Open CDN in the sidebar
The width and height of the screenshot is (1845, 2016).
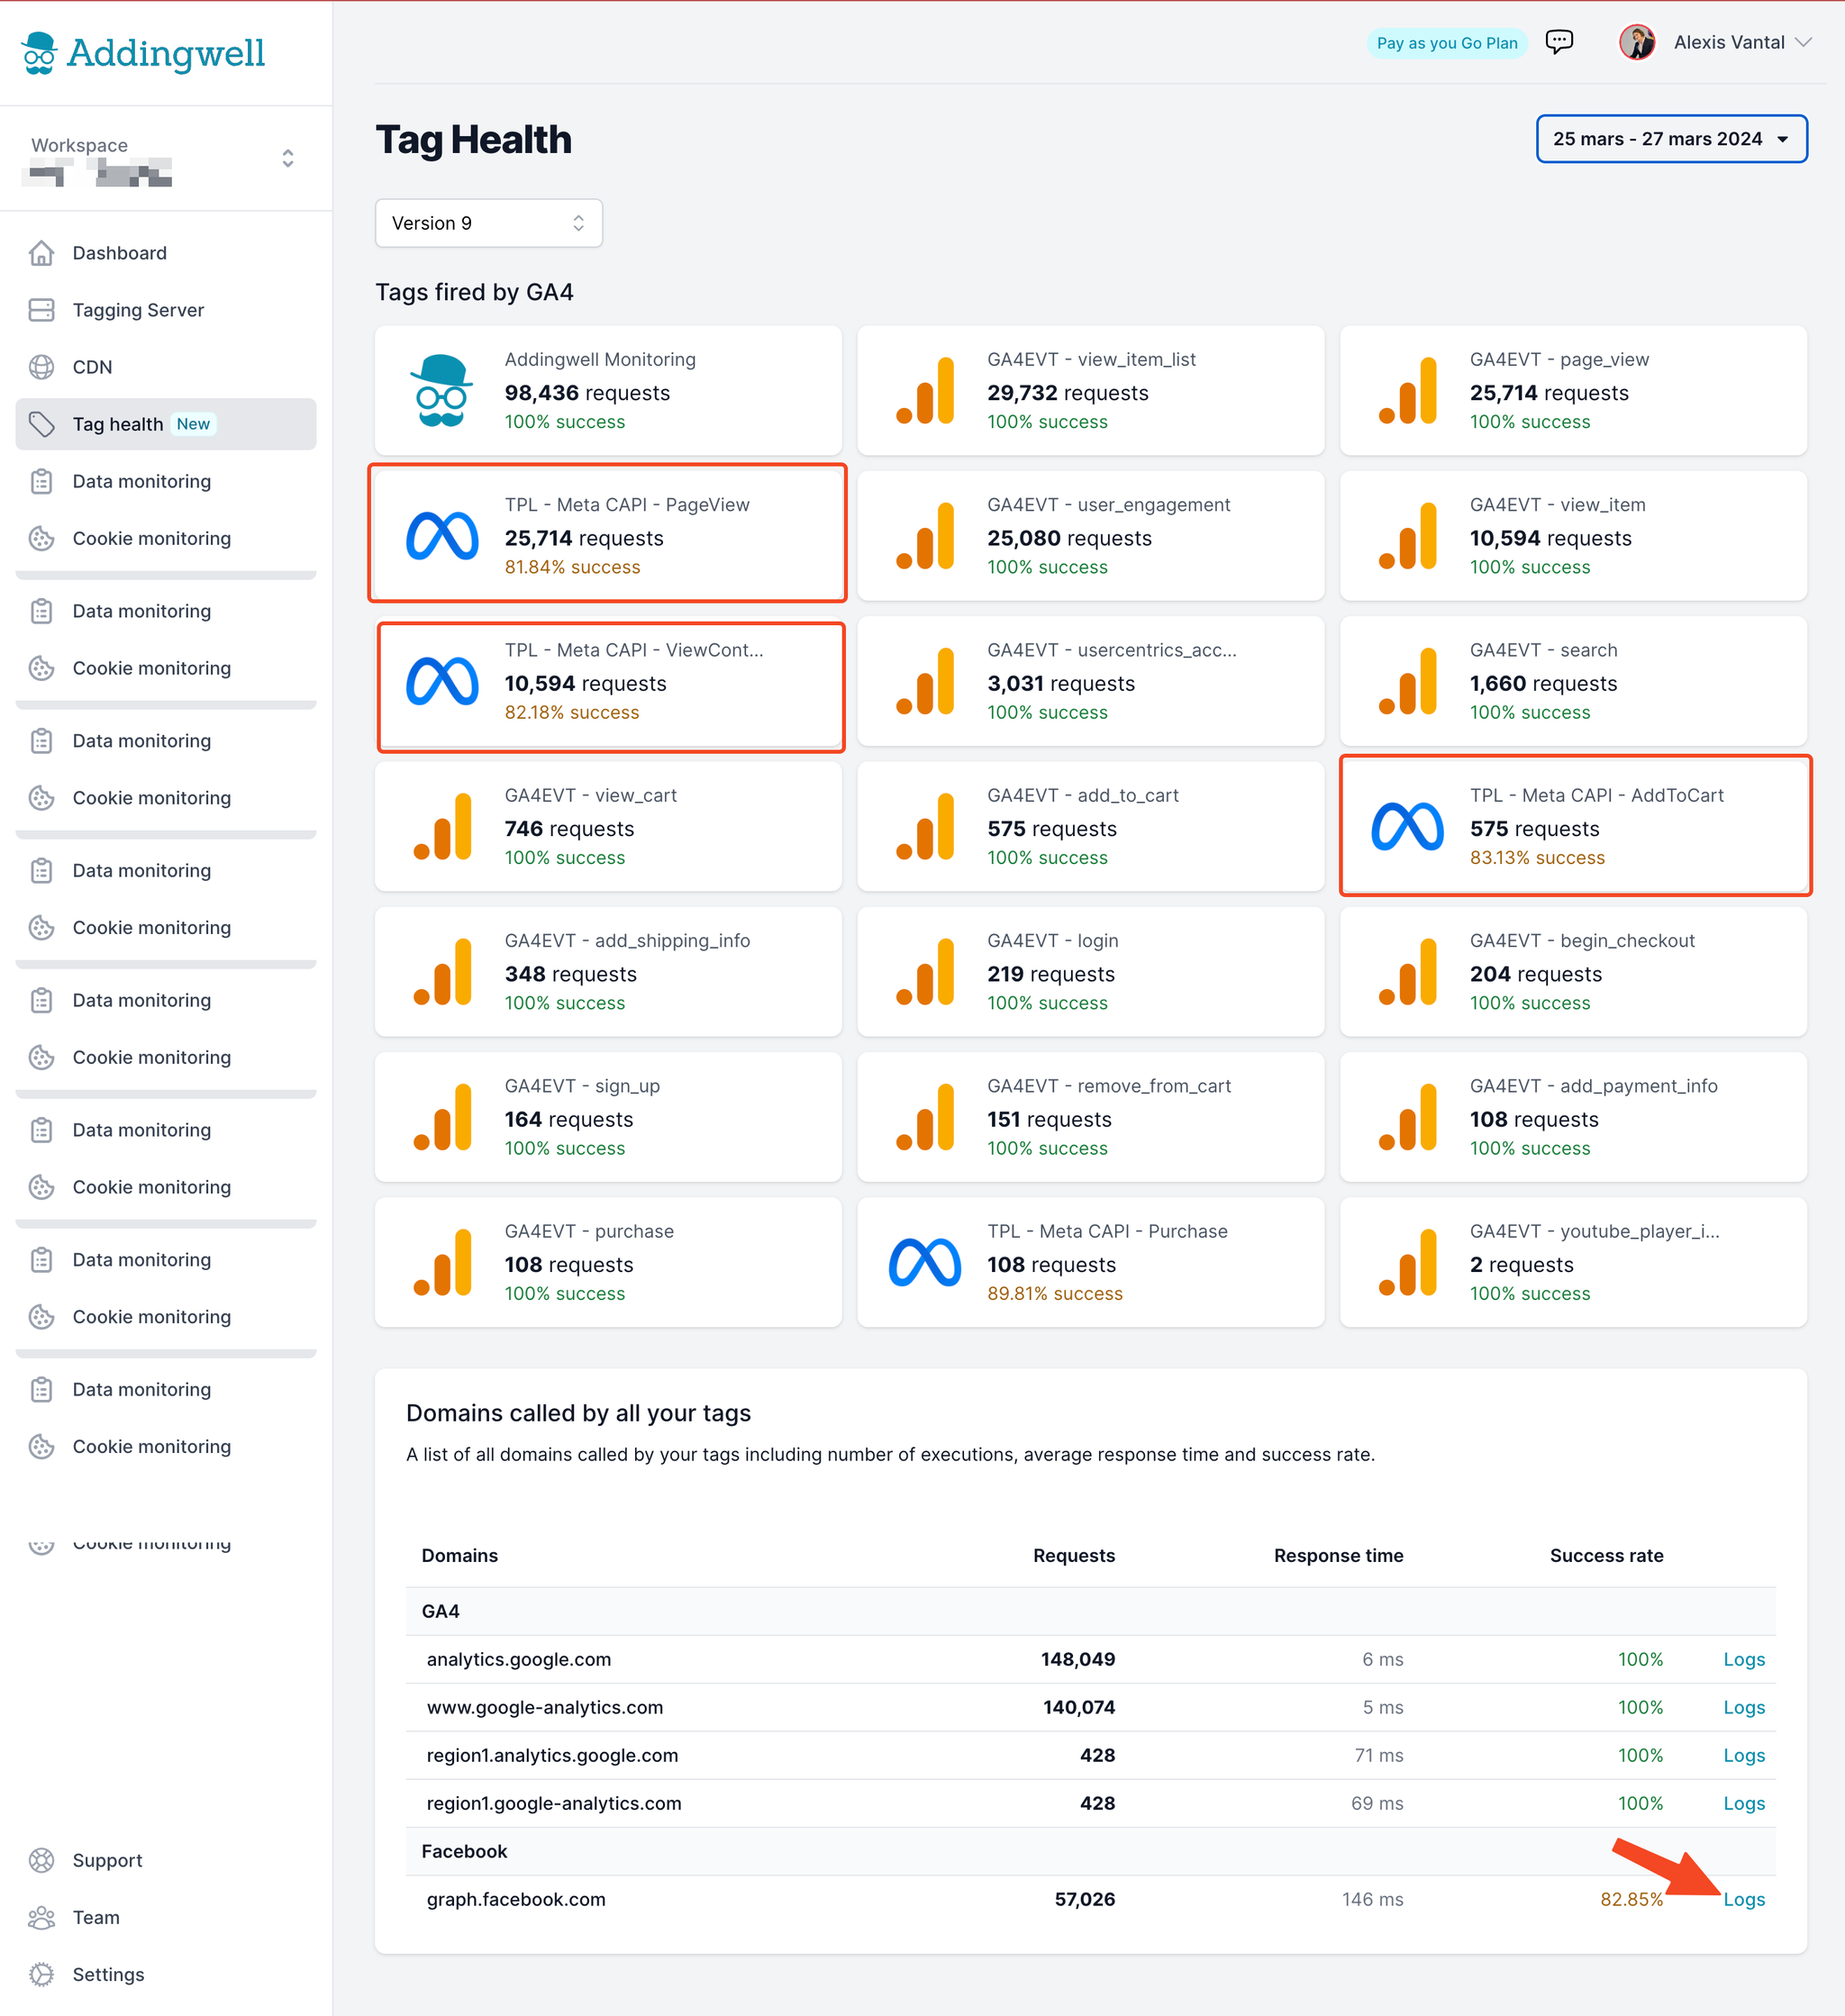(x=166, y=367)
